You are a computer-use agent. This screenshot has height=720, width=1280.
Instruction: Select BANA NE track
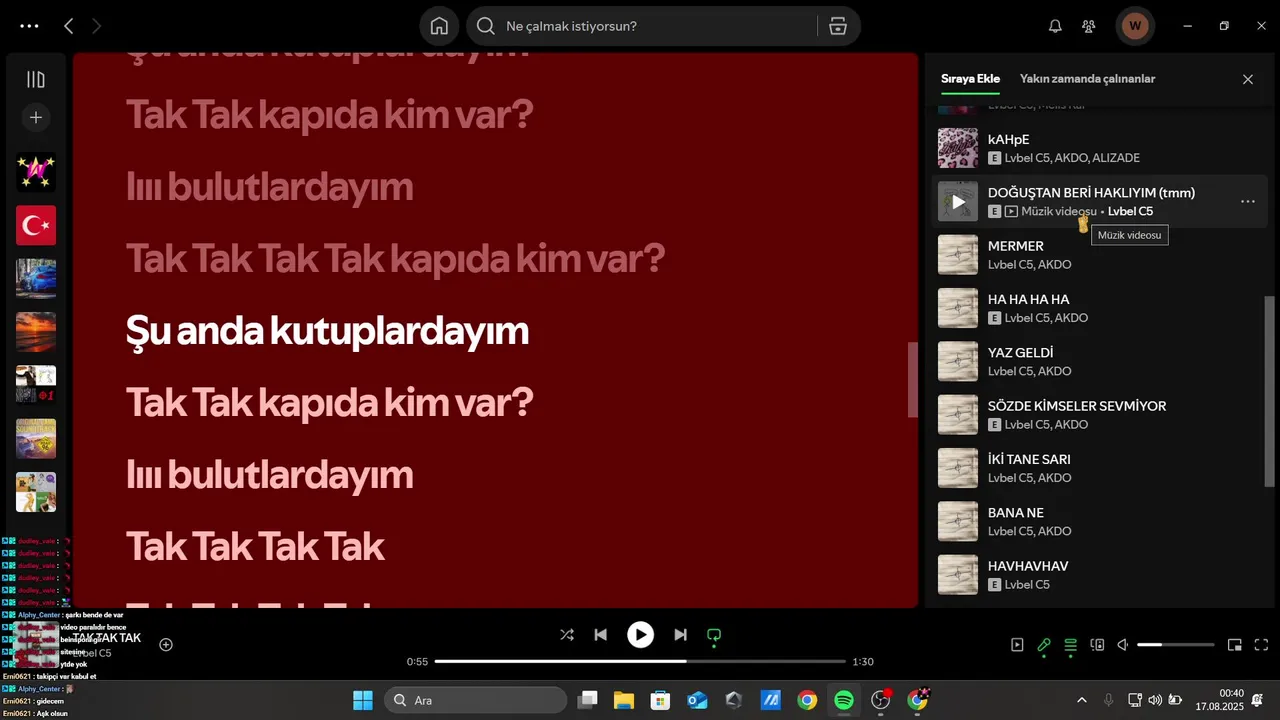1100,521
